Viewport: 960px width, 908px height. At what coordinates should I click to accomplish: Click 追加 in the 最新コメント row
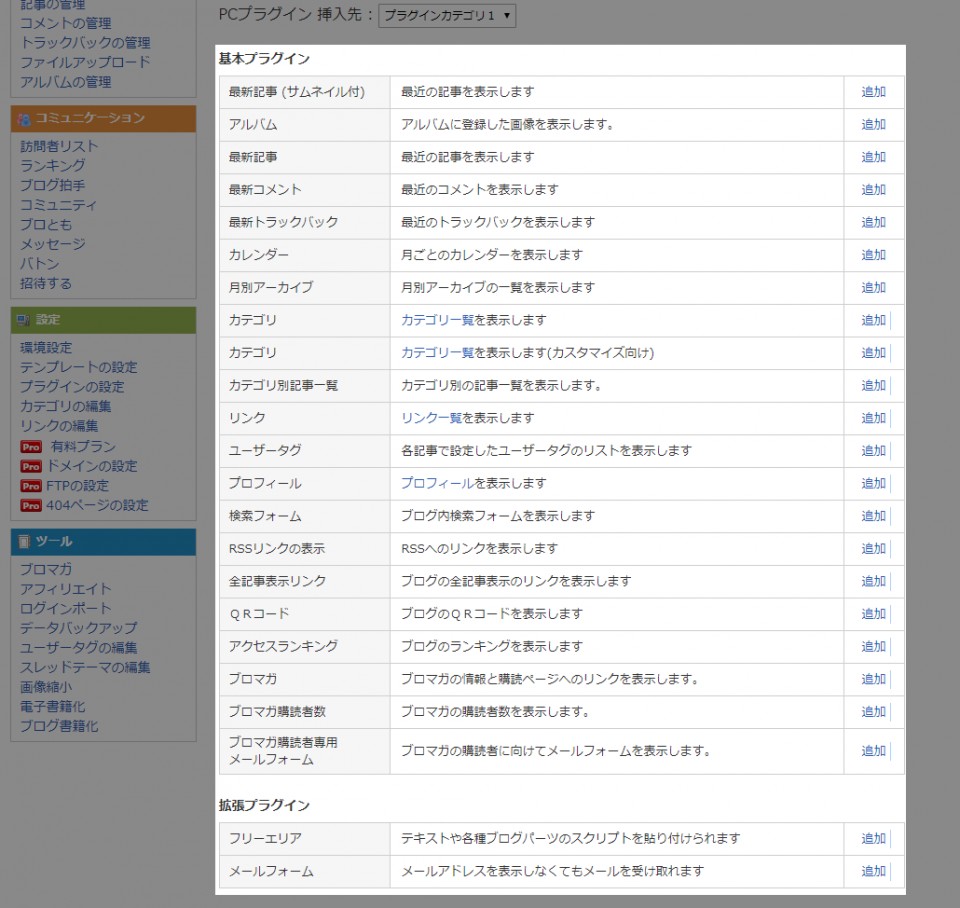pyautogui.click(x=873, y=190)
